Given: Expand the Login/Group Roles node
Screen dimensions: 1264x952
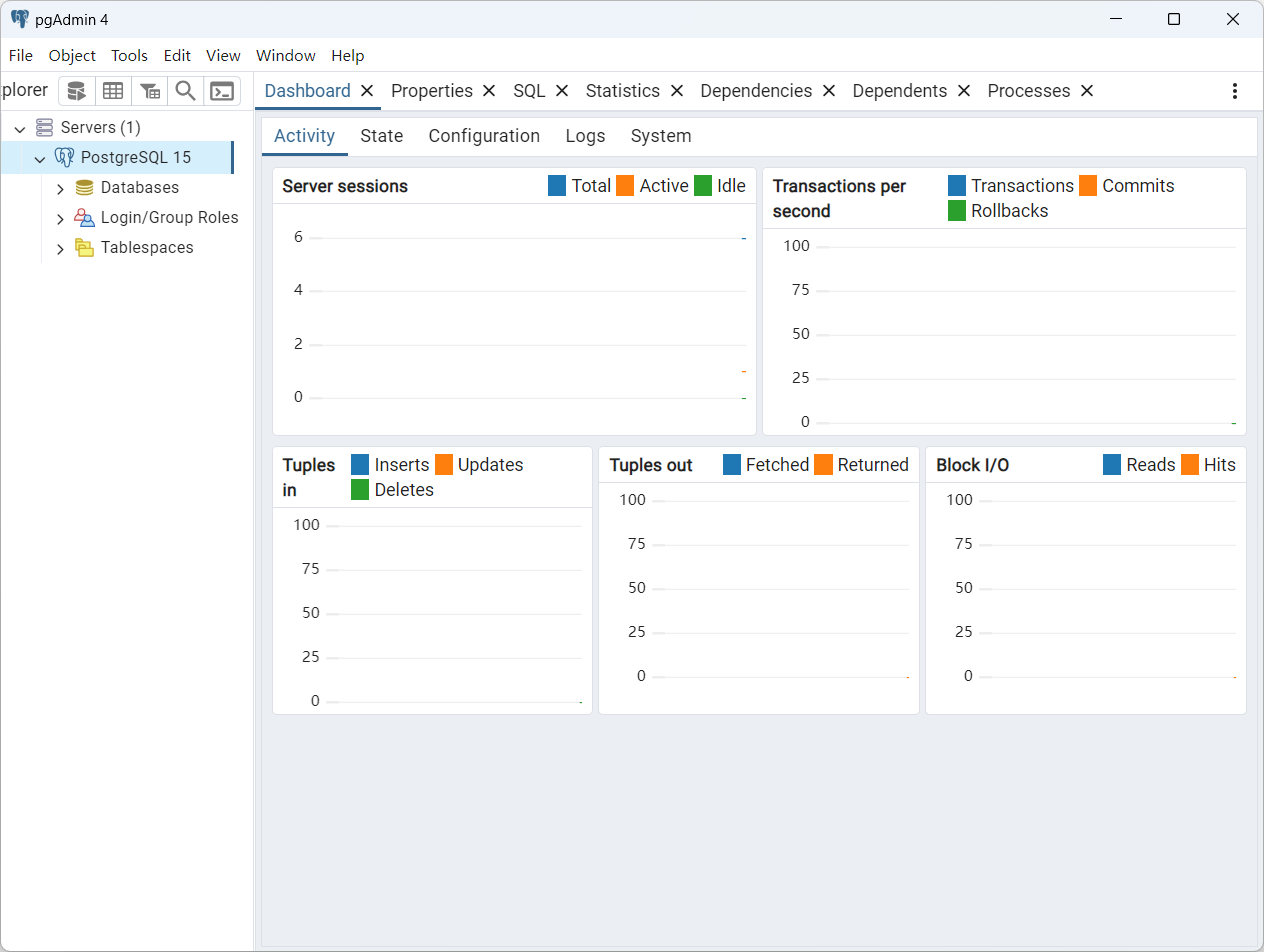Looking at the screenshot, I should click(60, 218).
